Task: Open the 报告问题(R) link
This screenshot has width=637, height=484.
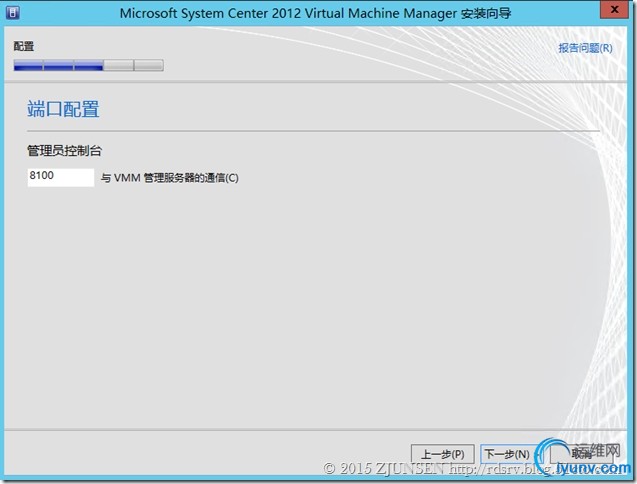Action: tap(585, 48)
